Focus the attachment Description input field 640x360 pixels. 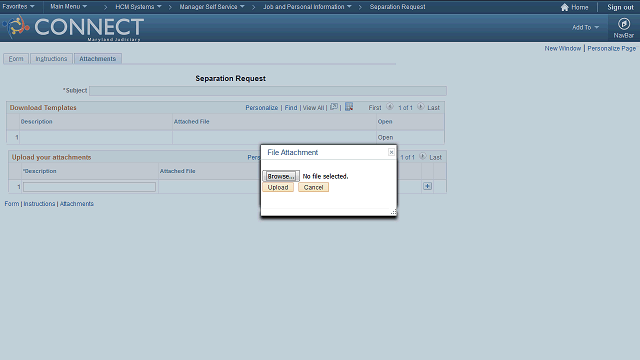[x=89, y=187]
